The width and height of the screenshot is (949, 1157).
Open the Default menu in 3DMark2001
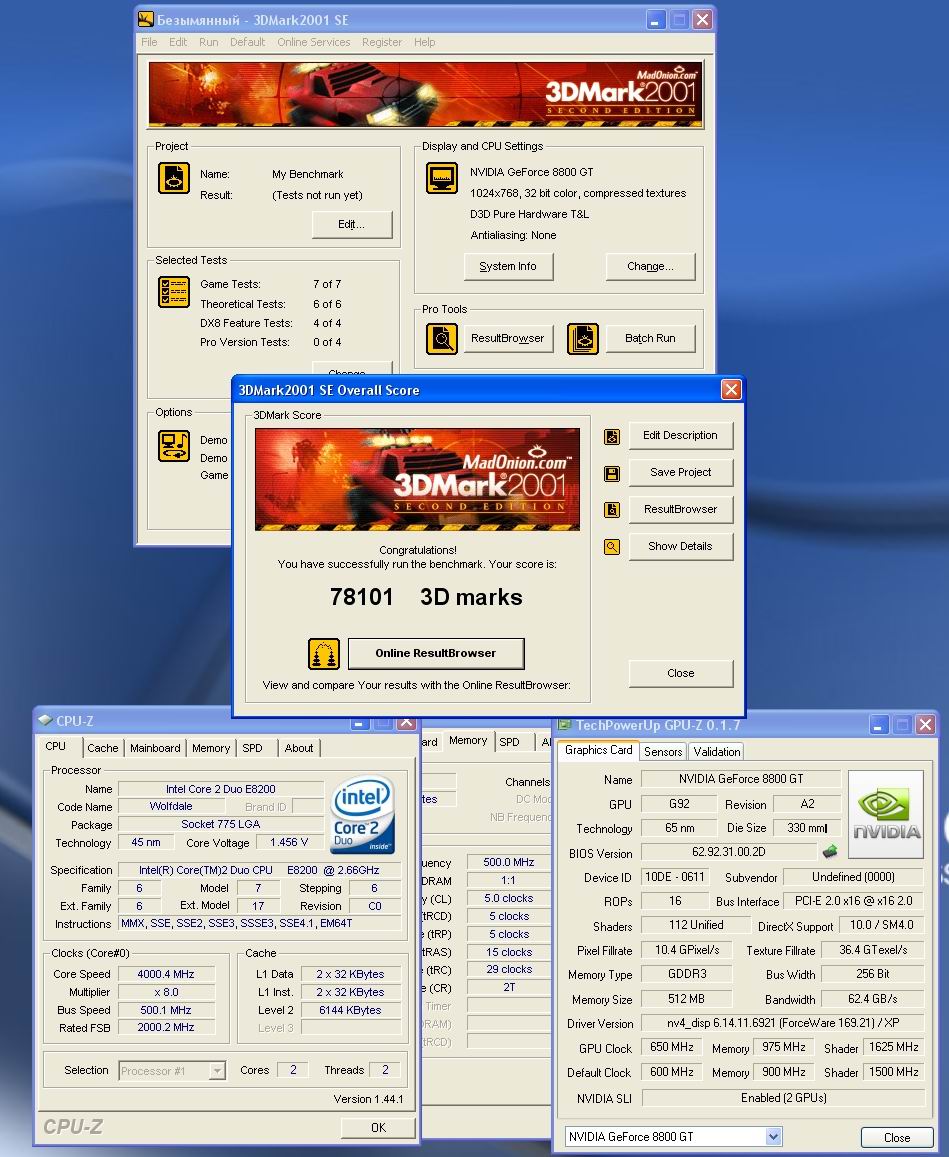(x=247, y=42)
